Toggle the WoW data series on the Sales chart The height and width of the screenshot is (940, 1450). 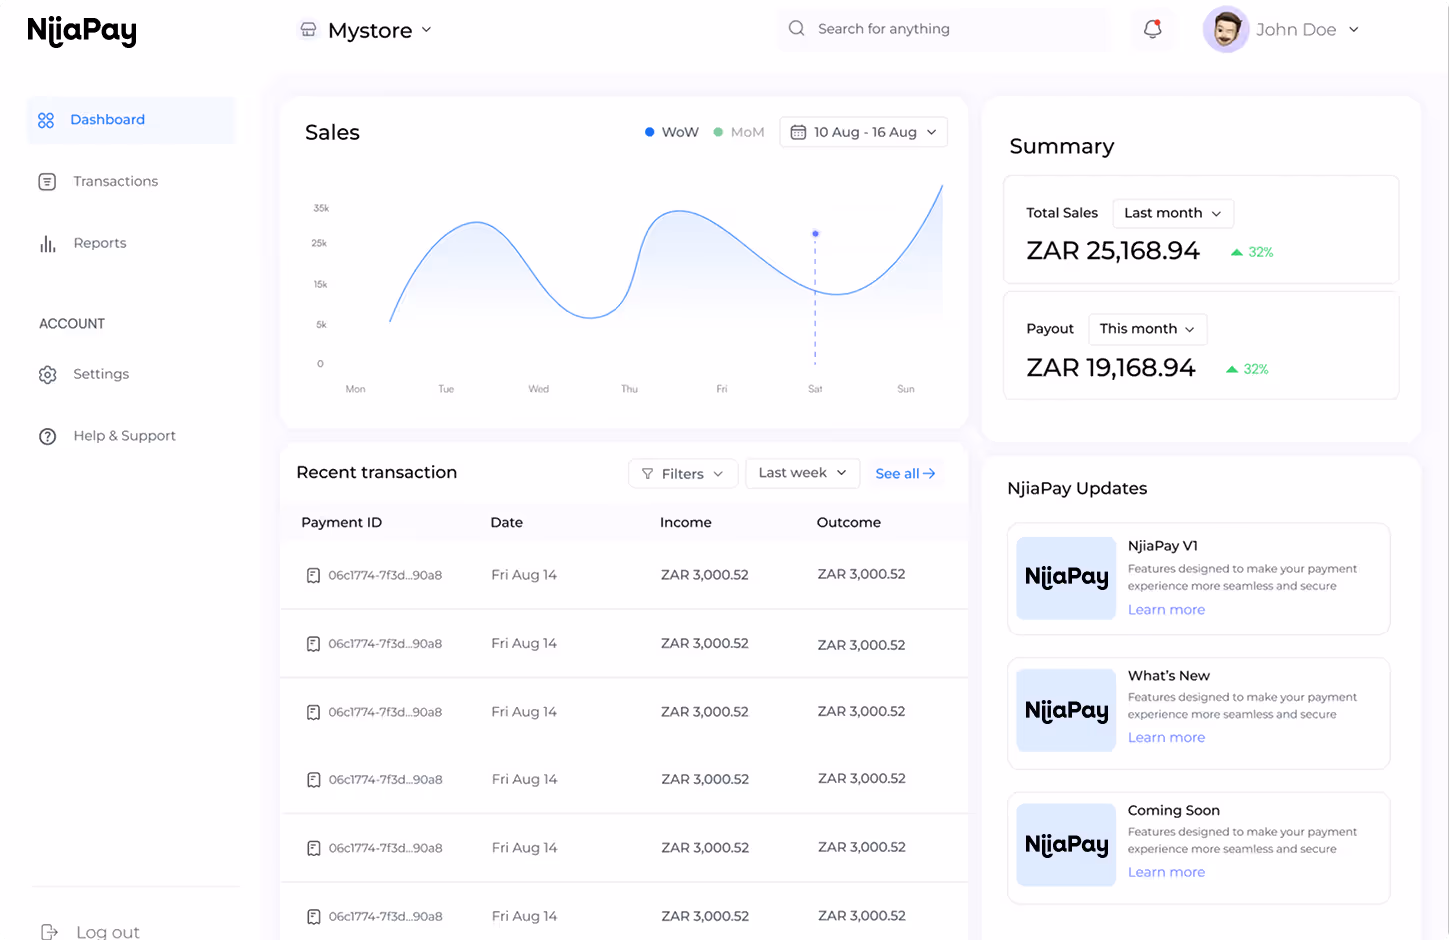coord(671,131)
